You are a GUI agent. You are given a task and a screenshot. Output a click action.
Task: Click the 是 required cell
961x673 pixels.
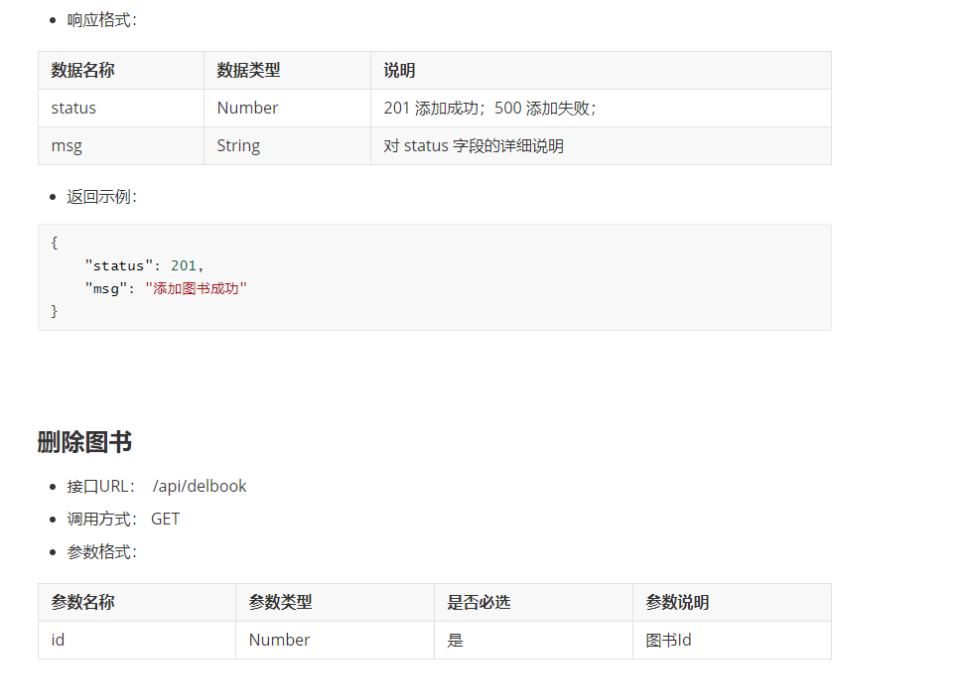[533, 641]
